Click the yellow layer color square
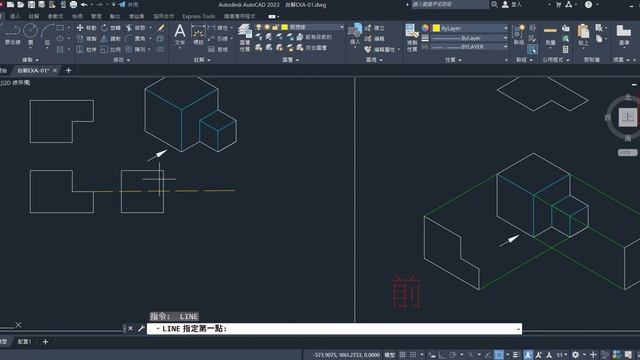The width and height of the screenshot is (640, 360). coord(284,27)
